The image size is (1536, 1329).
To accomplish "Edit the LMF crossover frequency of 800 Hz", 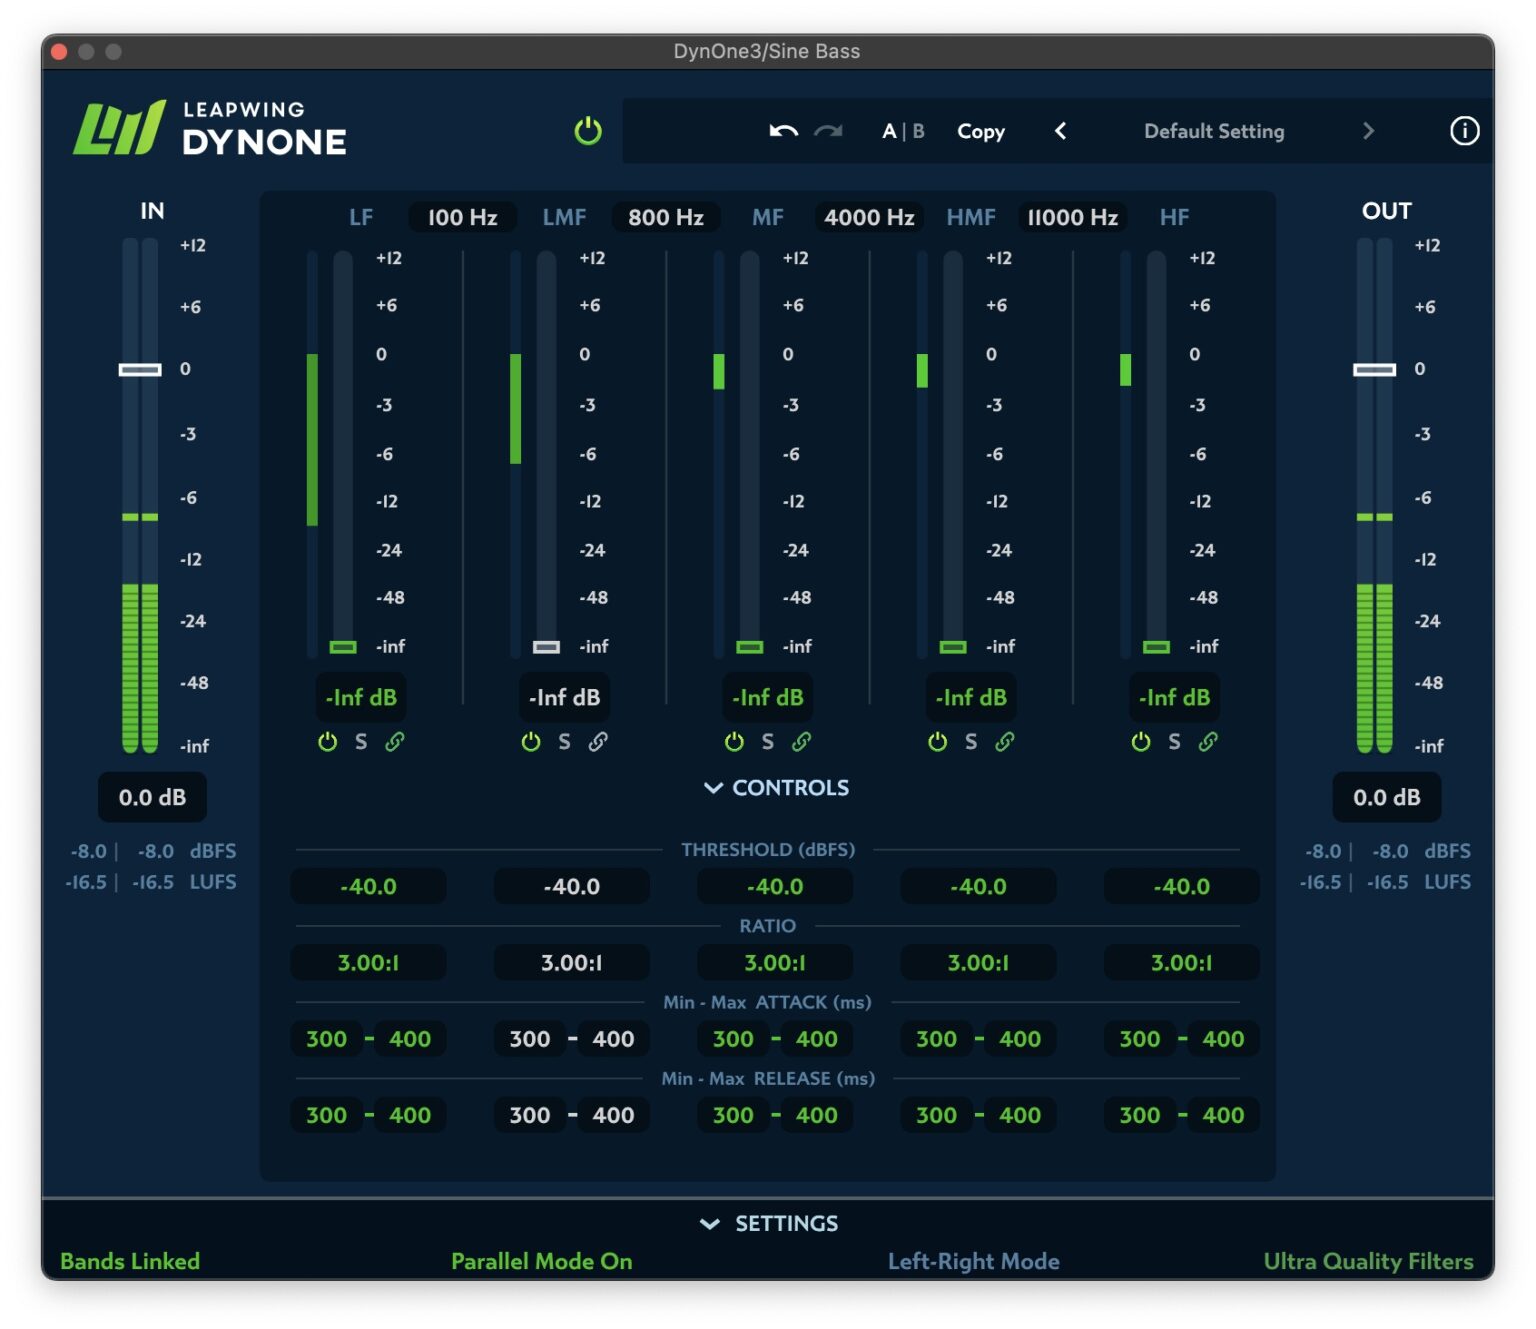I will [666, 217].
